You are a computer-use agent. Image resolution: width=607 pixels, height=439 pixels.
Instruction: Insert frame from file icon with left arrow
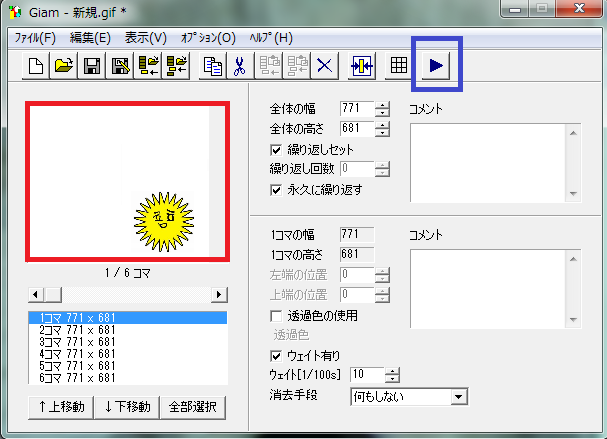(x=148, y=65)
